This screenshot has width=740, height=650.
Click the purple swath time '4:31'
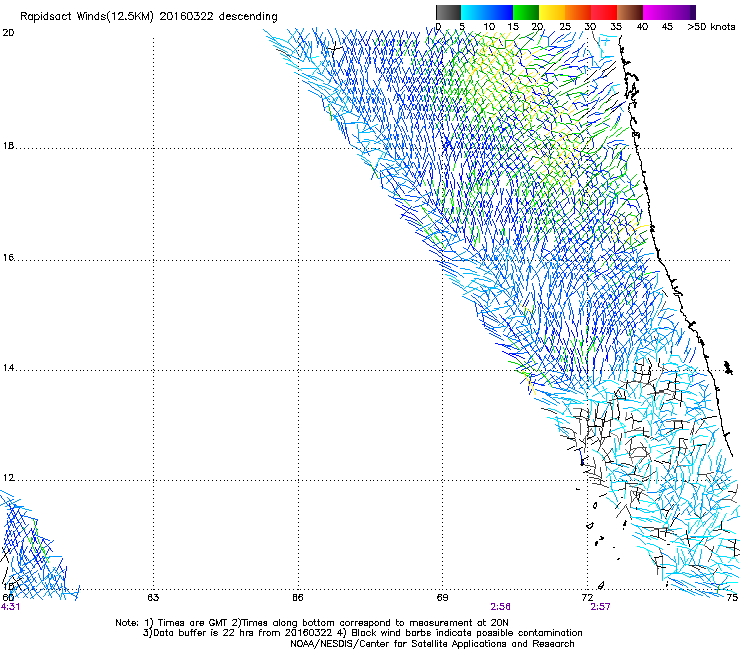(10, 607)
